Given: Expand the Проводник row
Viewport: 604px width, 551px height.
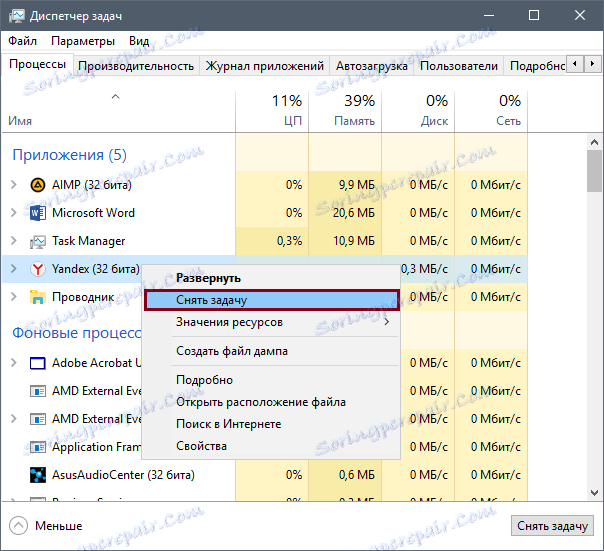Looking at the screenshot, I should (x=14, y=297).
